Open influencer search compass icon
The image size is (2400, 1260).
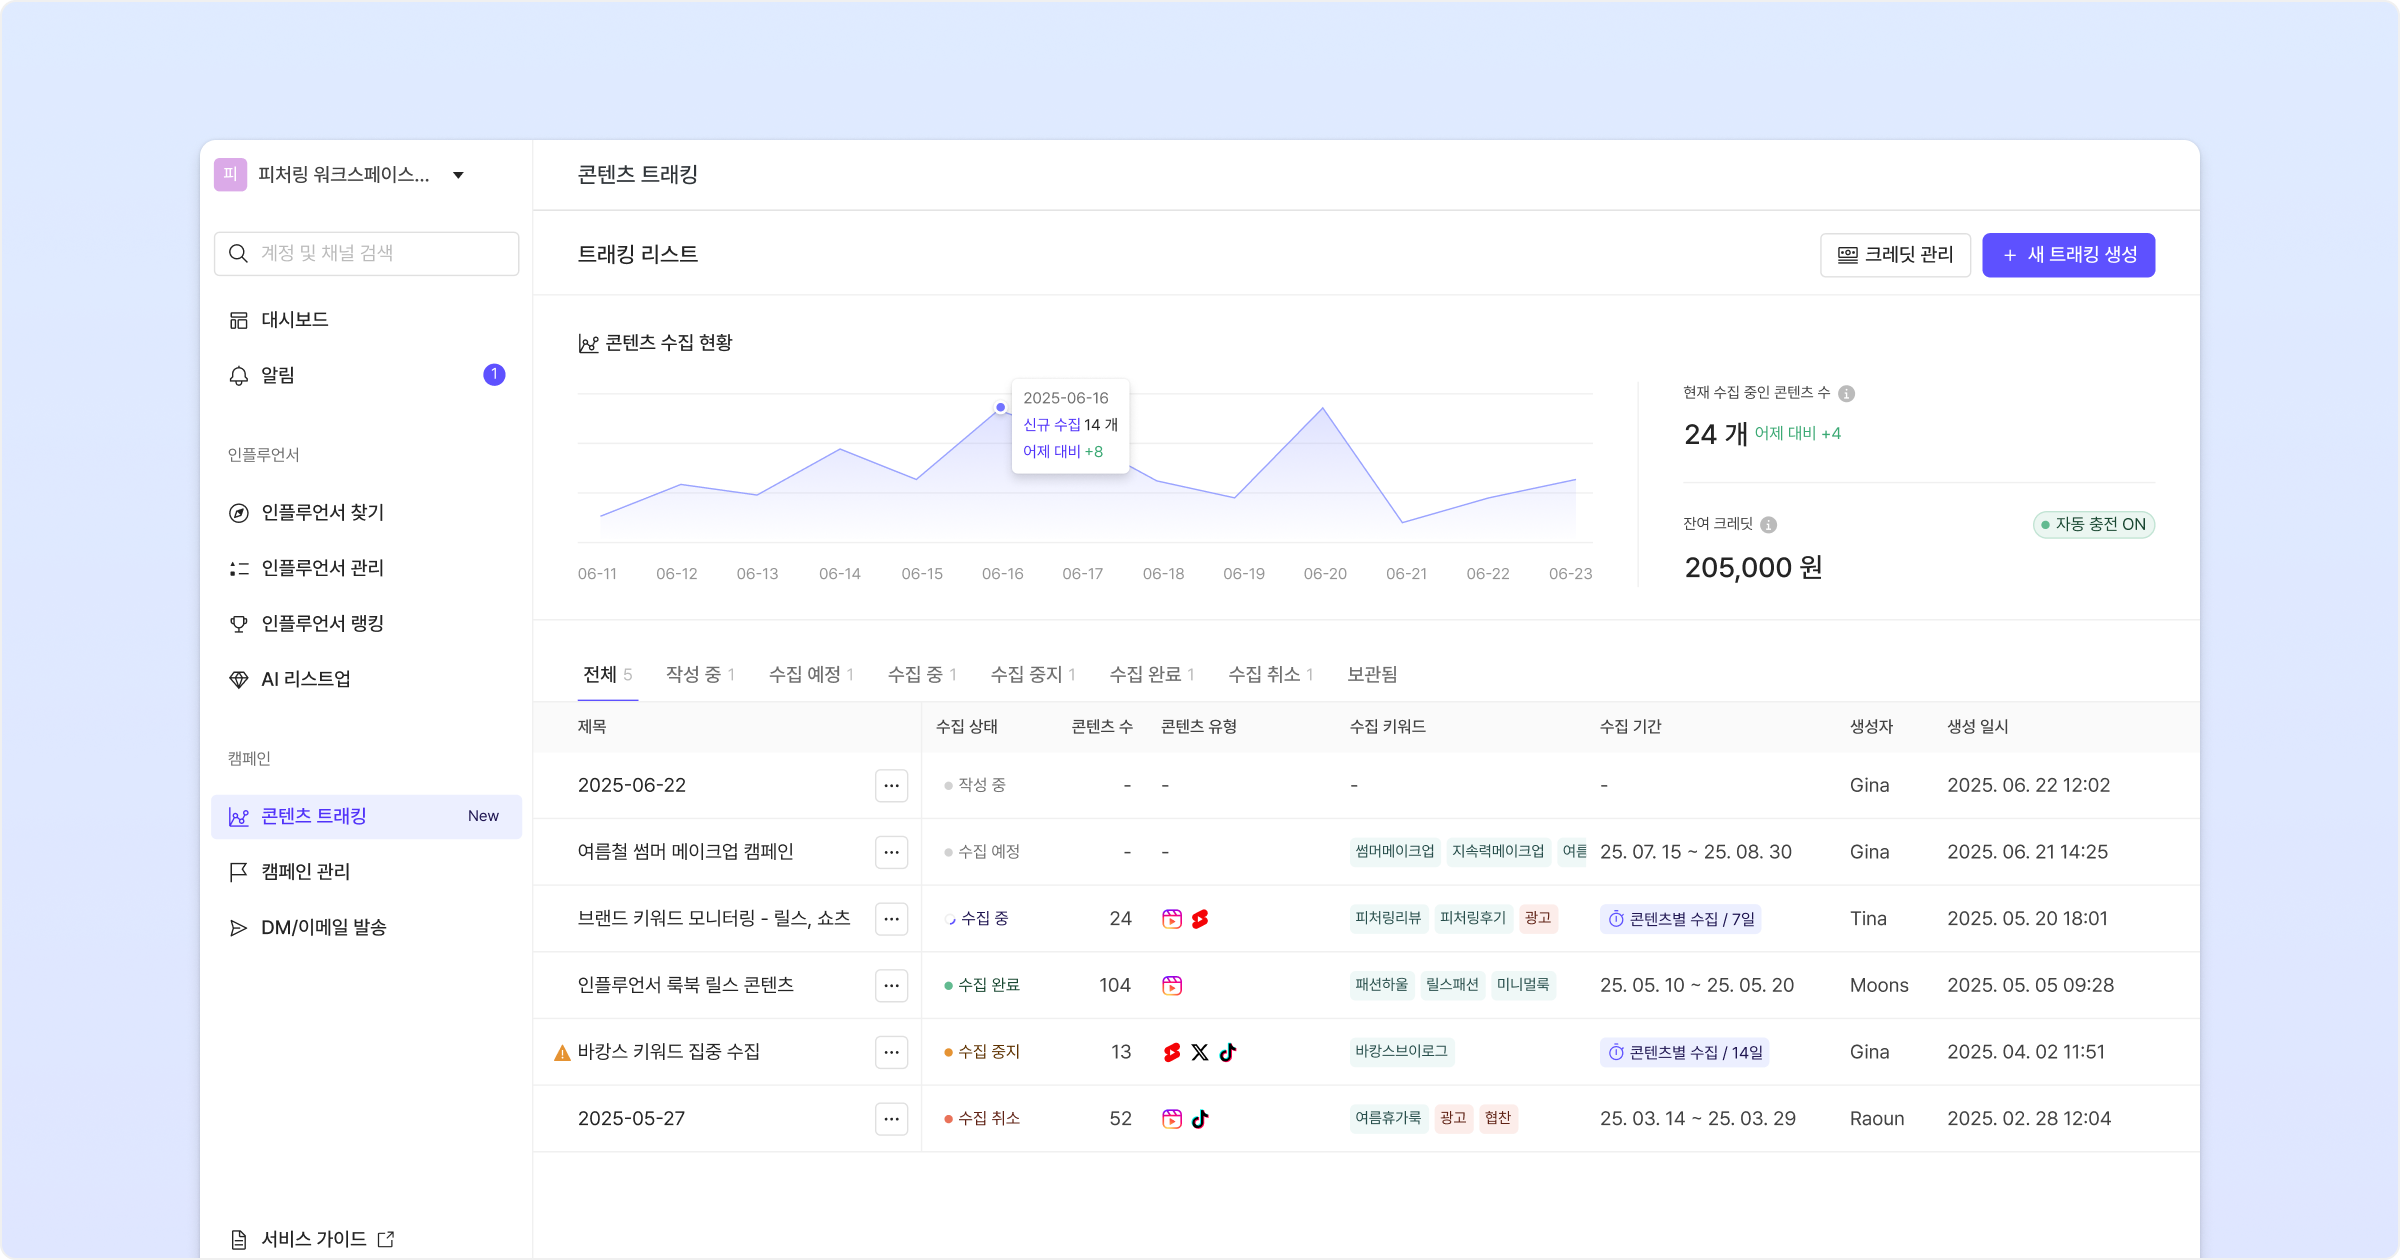pos(239,513)
